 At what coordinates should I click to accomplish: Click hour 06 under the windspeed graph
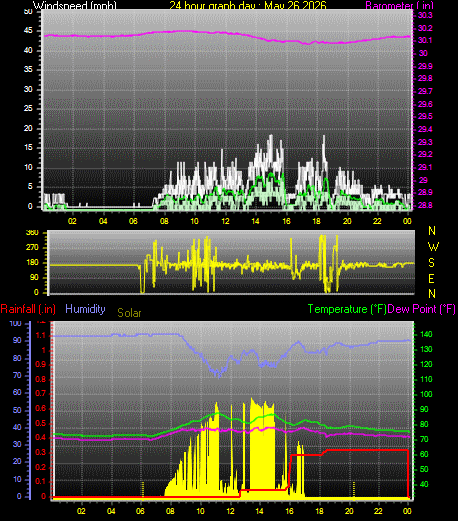[133, 221]
